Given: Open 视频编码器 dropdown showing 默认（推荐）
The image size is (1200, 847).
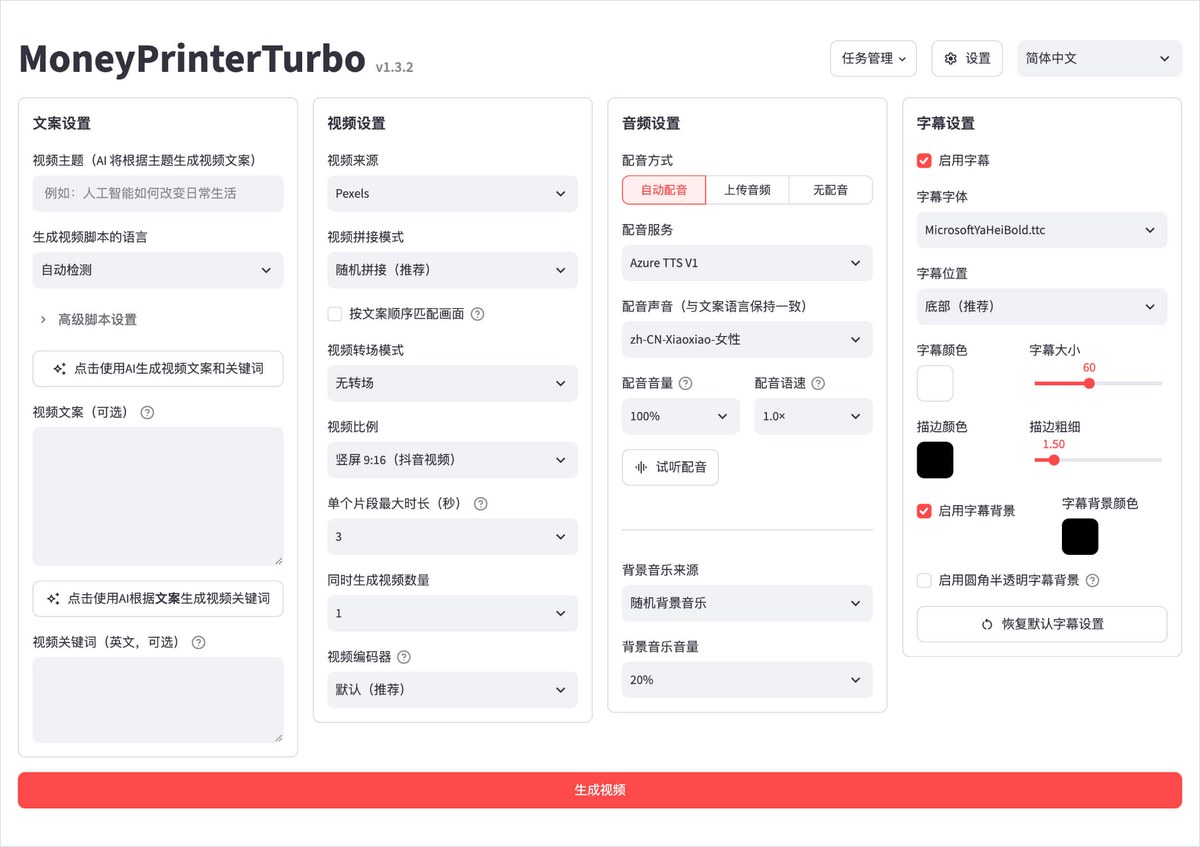Looking at the screenshot, I should 453,690.
